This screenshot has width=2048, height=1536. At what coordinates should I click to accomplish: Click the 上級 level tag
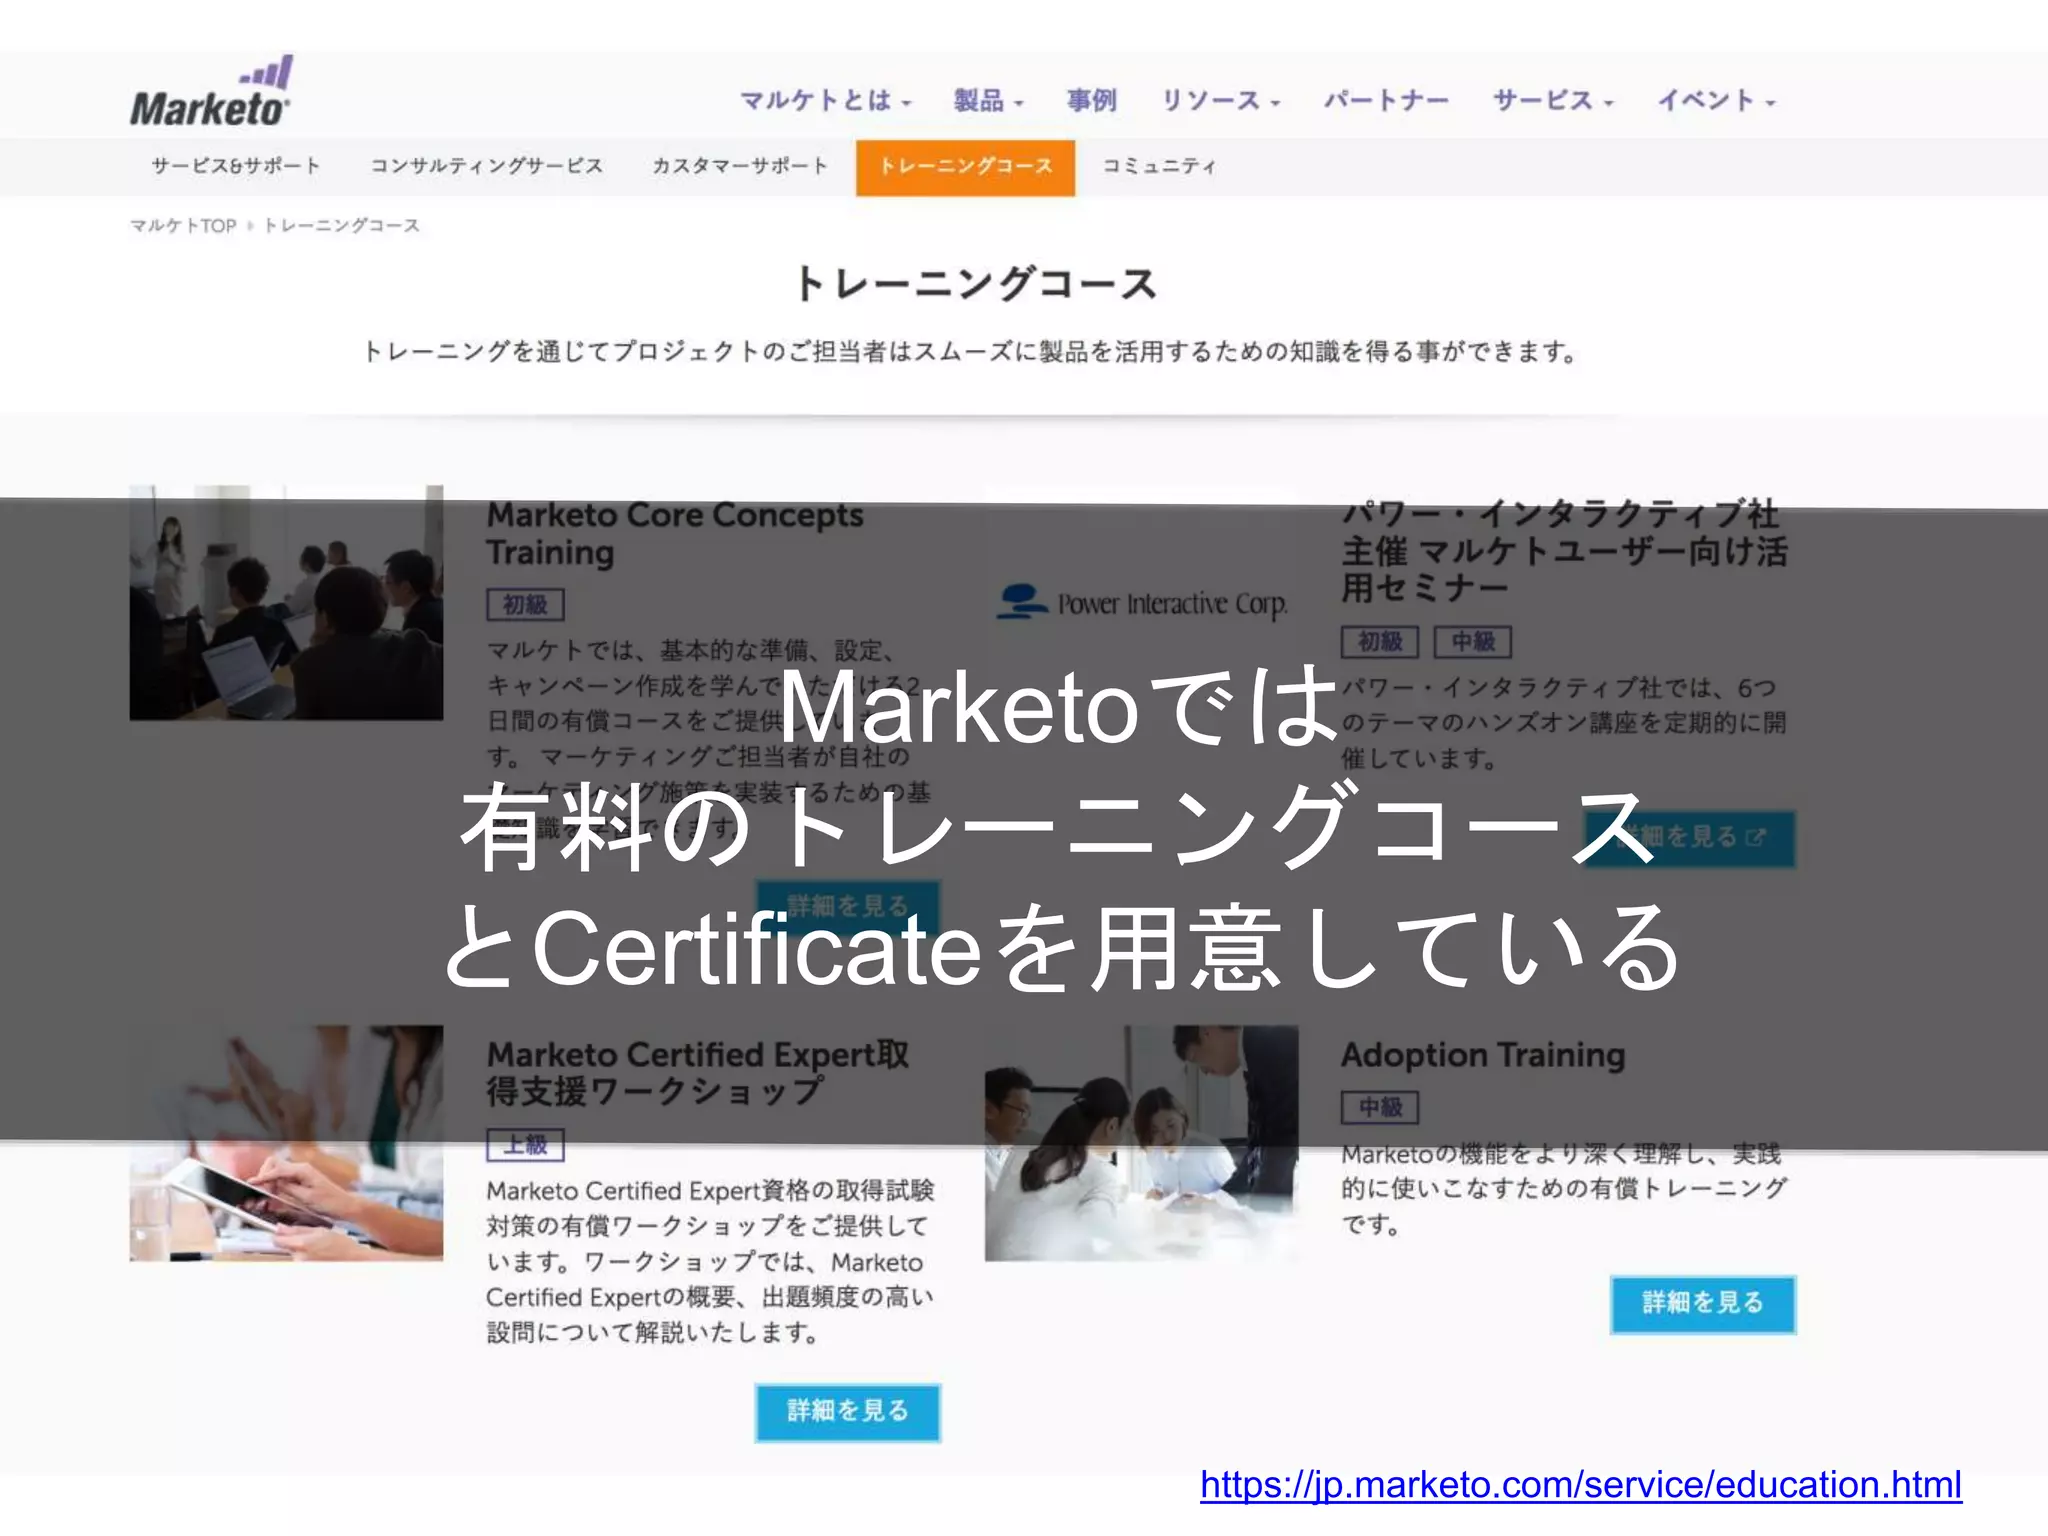click(x=525, y=1144)
